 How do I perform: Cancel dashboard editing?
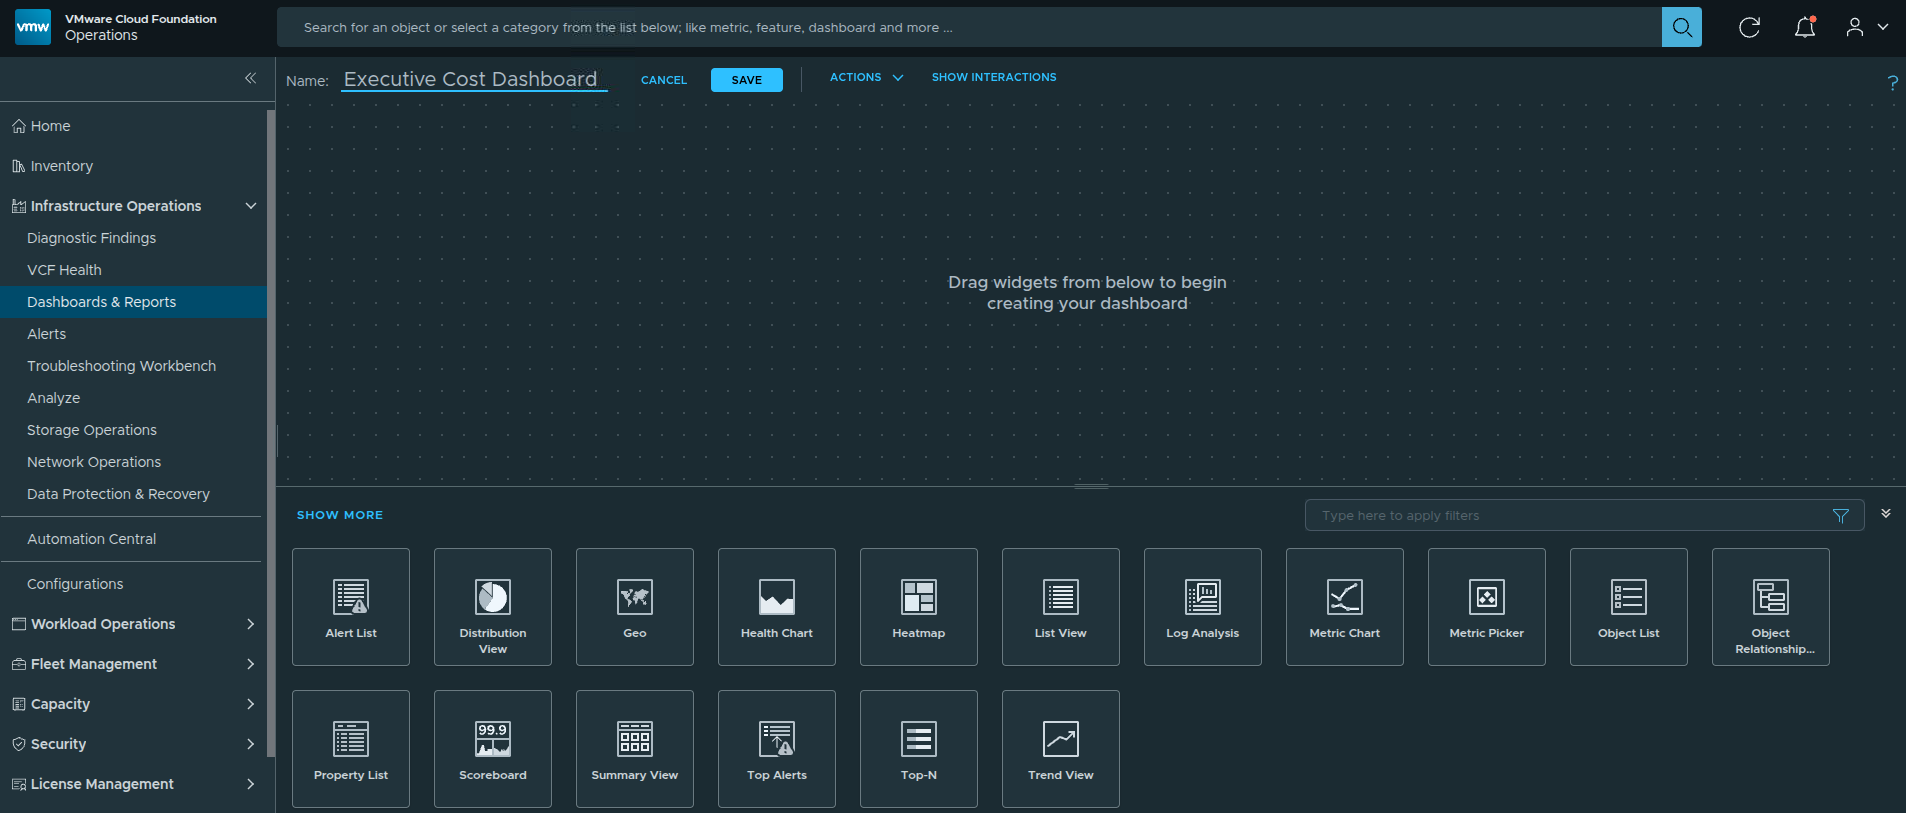(664, 80)
